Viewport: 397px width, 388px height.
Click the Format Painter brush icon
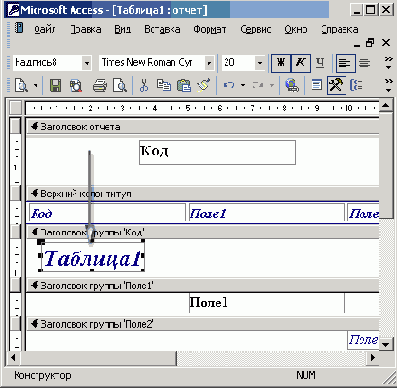203,85
